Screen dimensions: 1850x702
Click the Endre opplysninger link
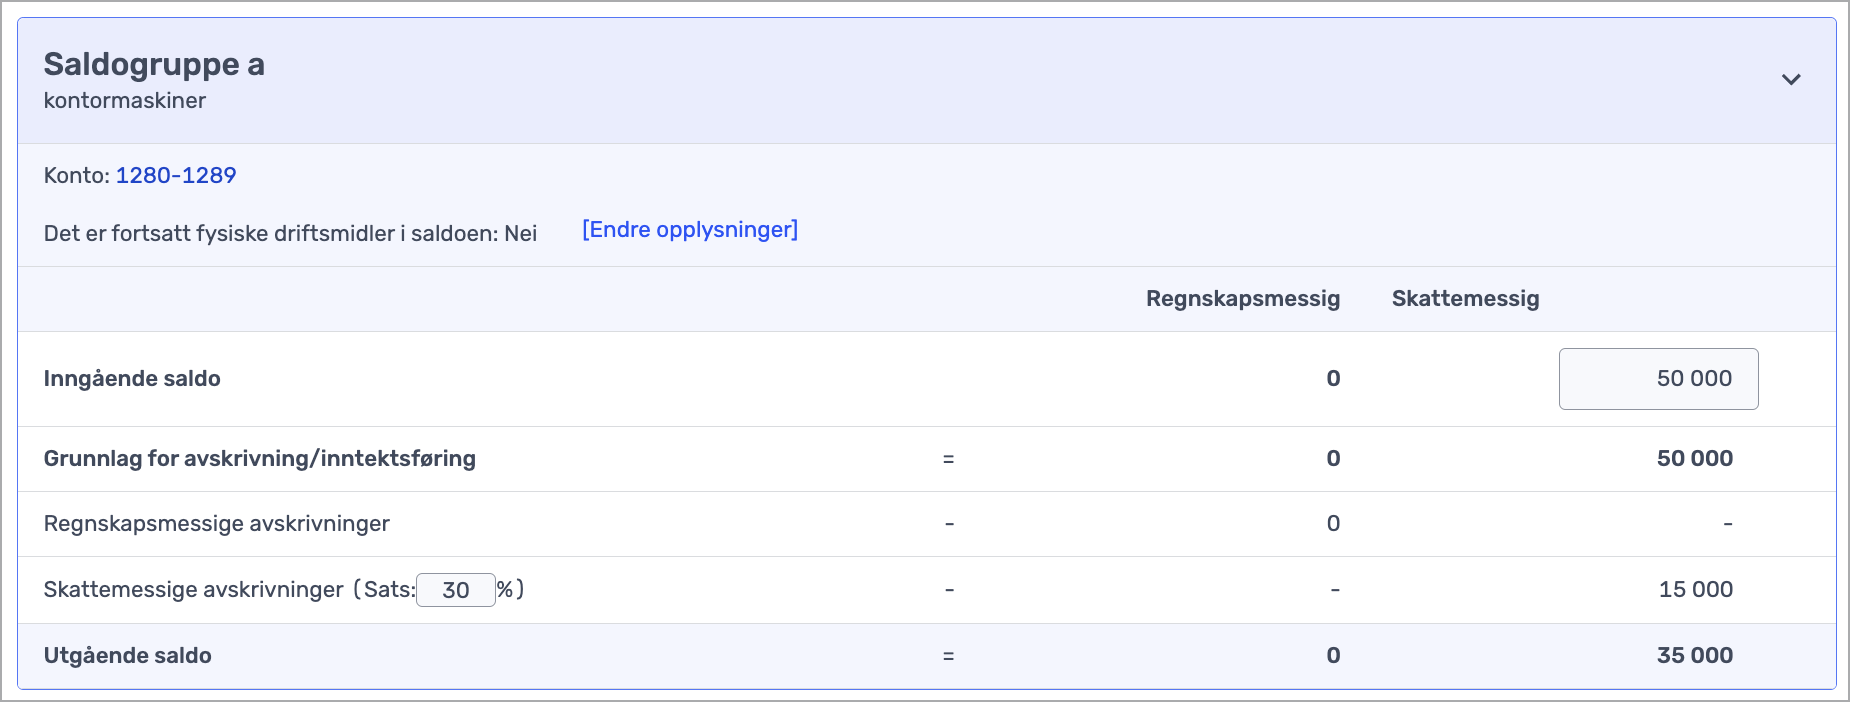pos(690,230)
